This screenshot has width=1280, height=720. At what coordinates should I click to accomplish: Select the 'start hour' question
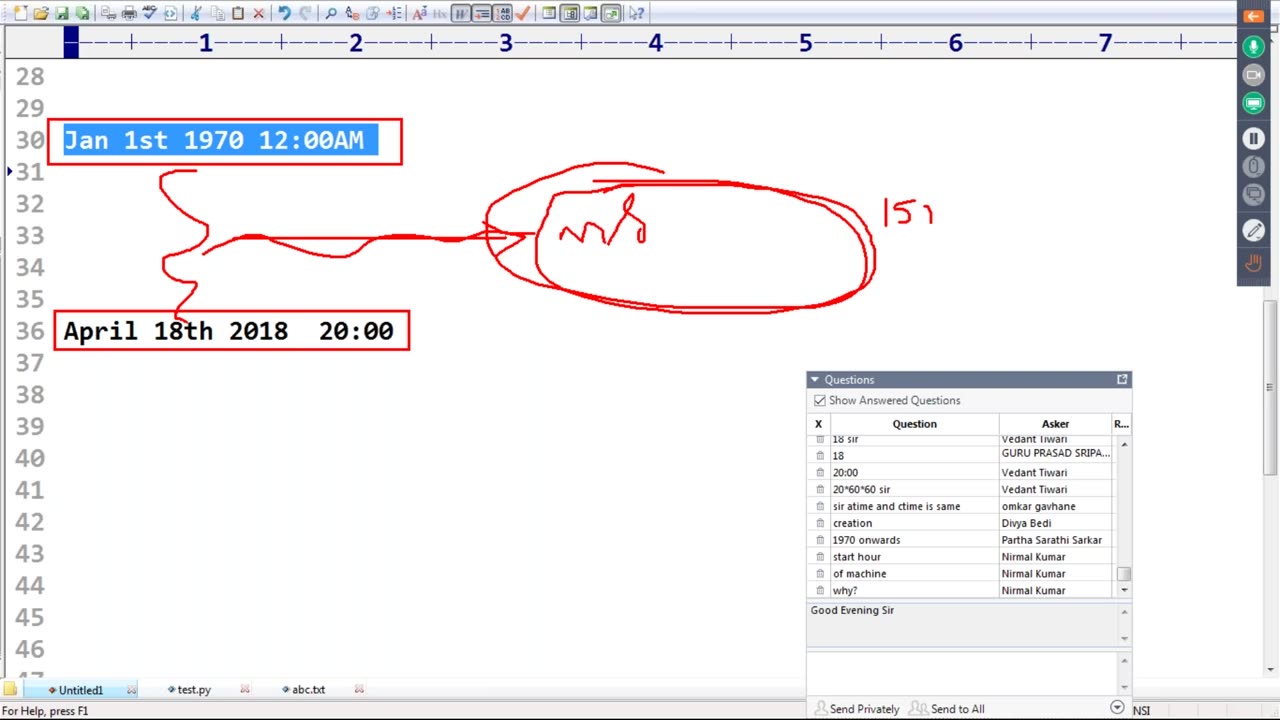pos(857,557)
